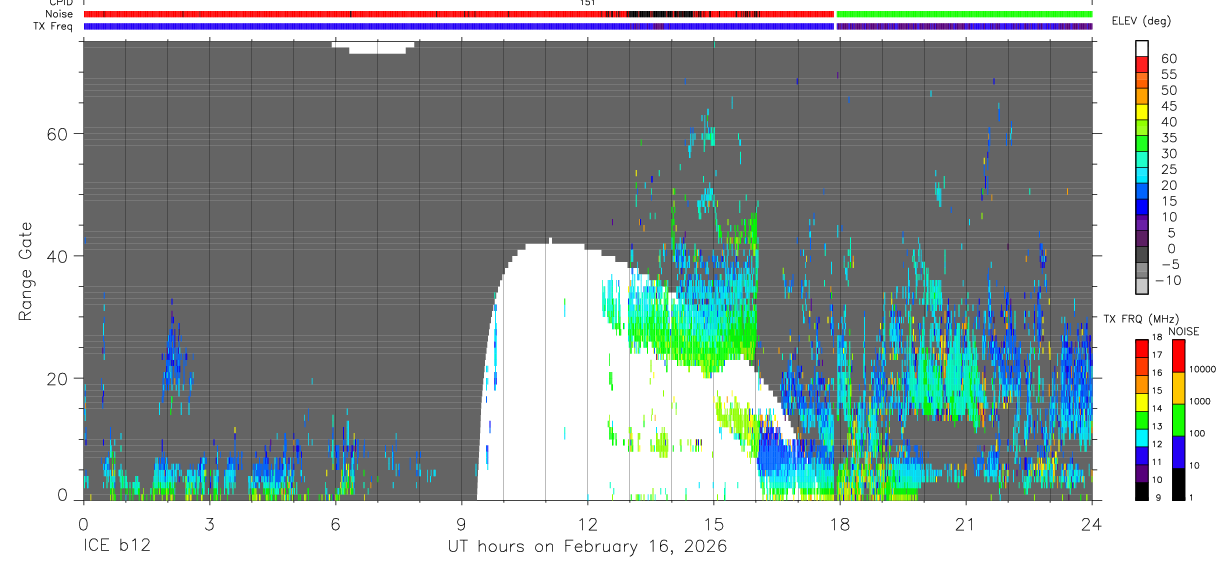This screenshot has height=567, width=1228.
Task: Click x-axis tick label '21'
Action: click(x=966, y=524)
